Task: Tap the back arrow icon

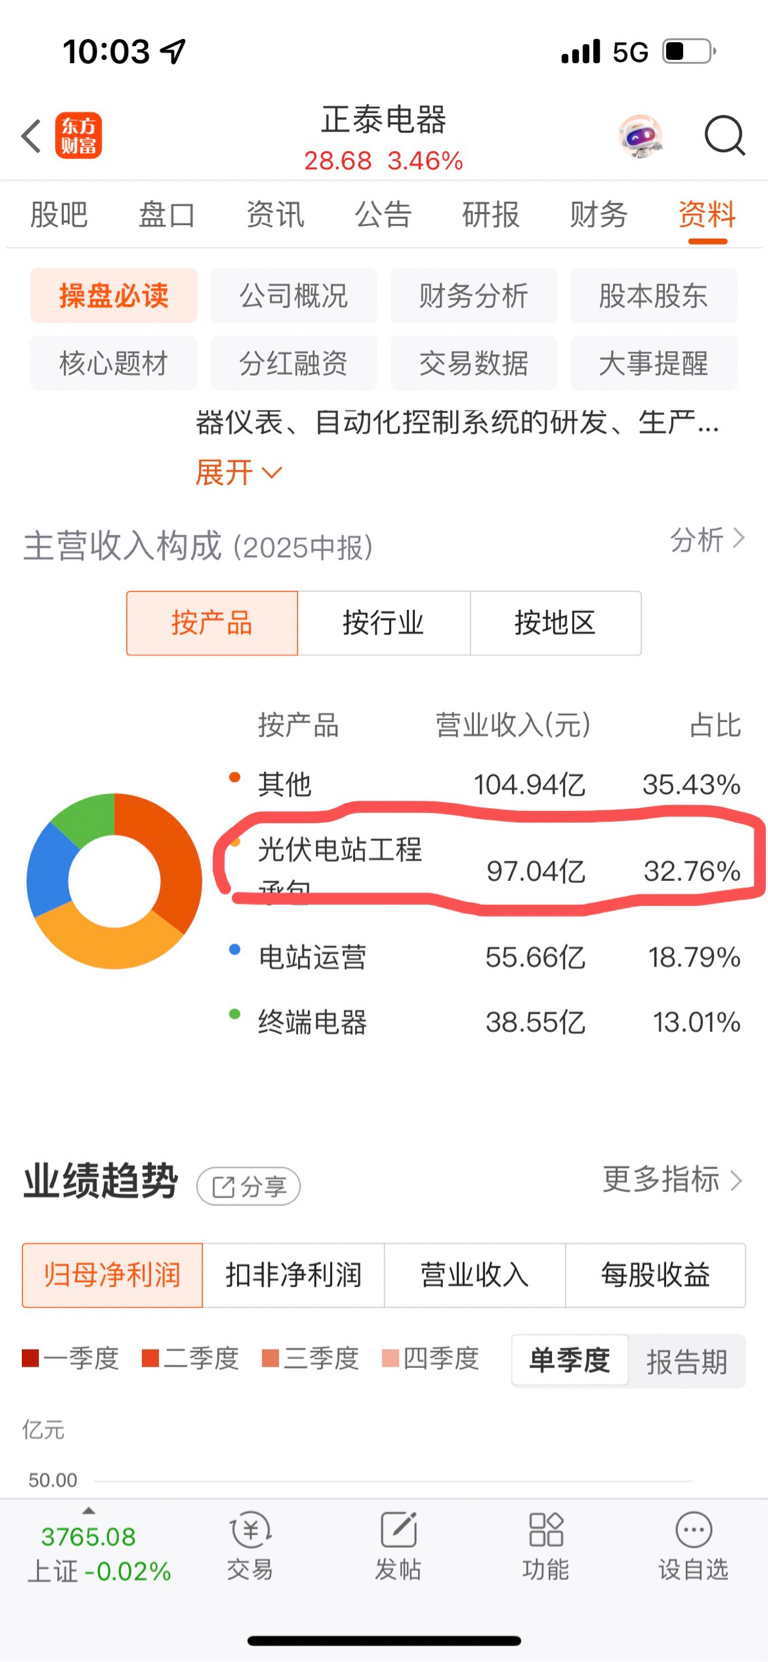Action: 31,136
